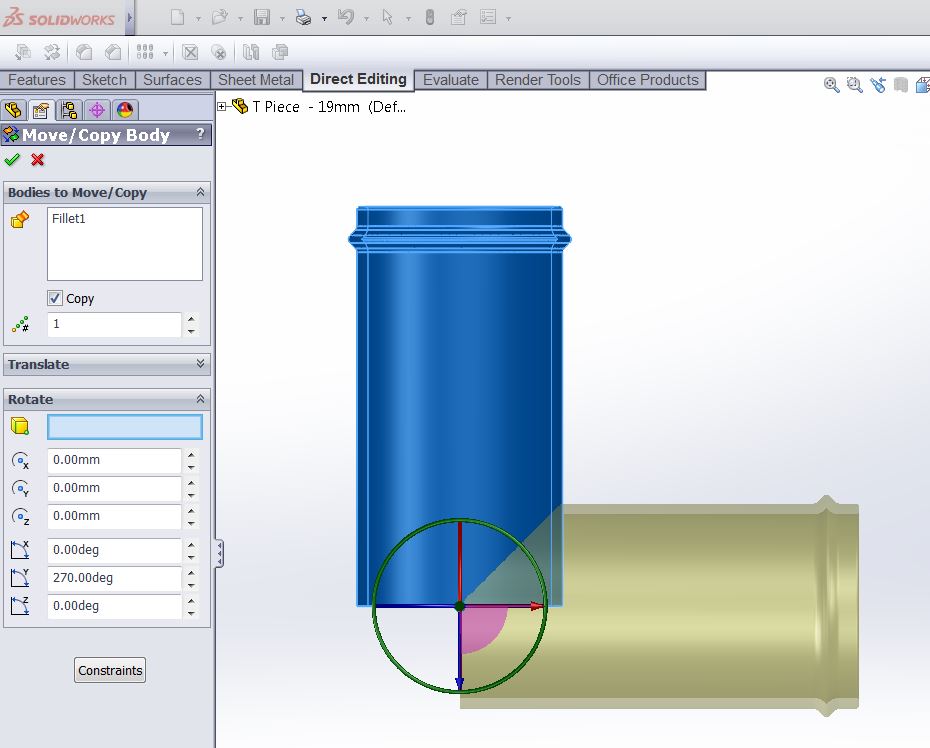Confirm Move/Copy Body with green checkmark
930x748 pixels.
[12, 160]
